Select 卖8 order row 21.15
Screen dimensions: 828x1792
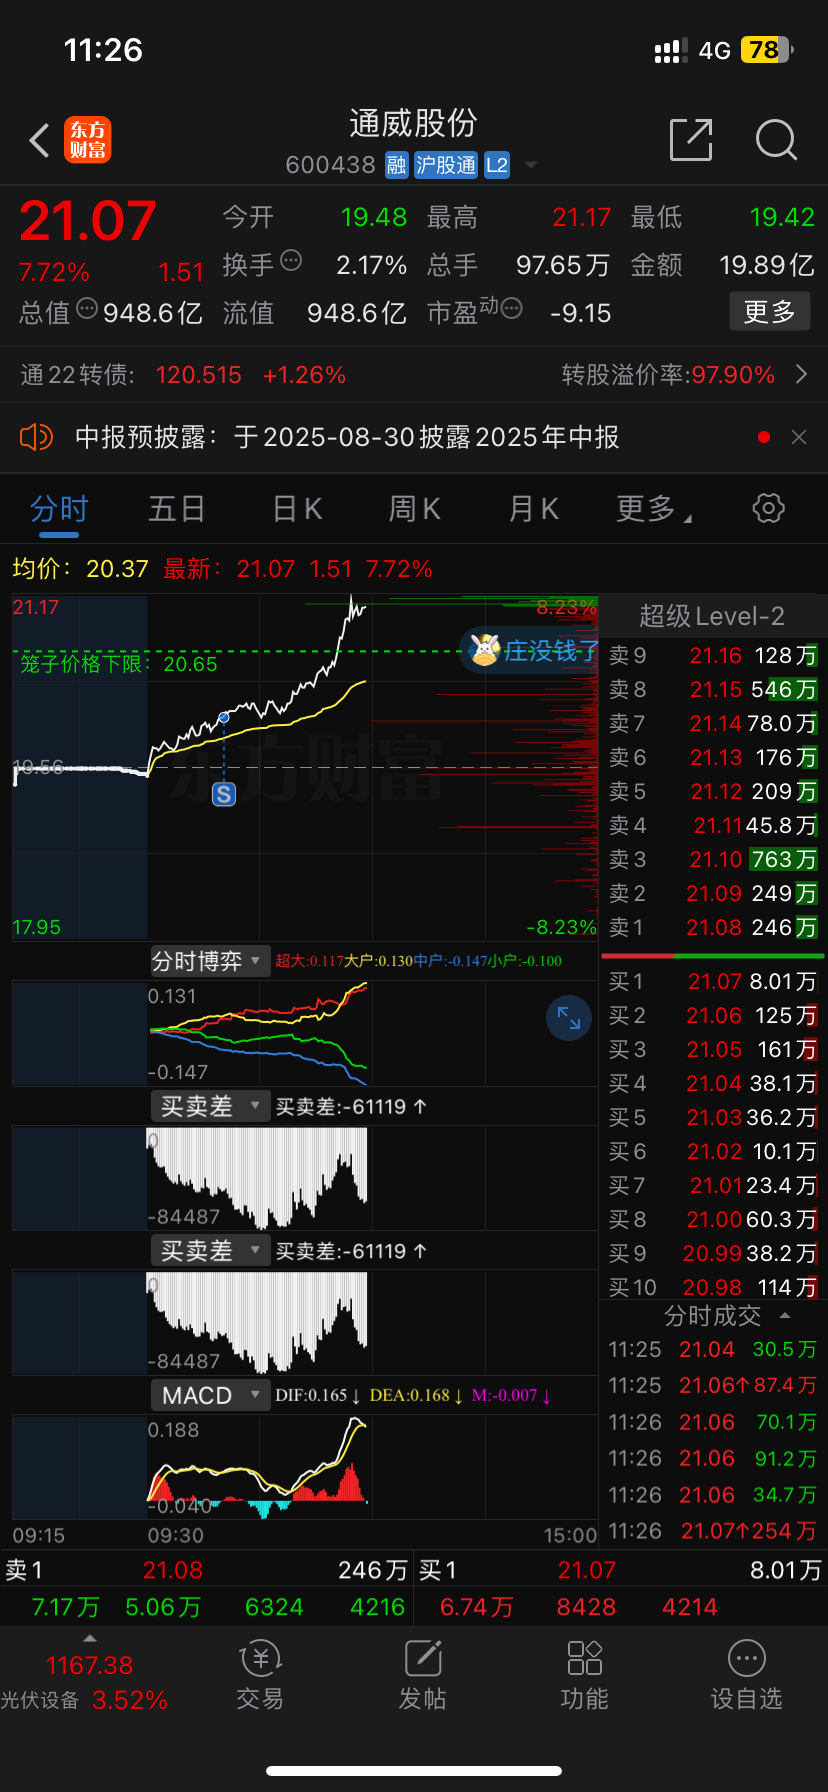point(713,689)
